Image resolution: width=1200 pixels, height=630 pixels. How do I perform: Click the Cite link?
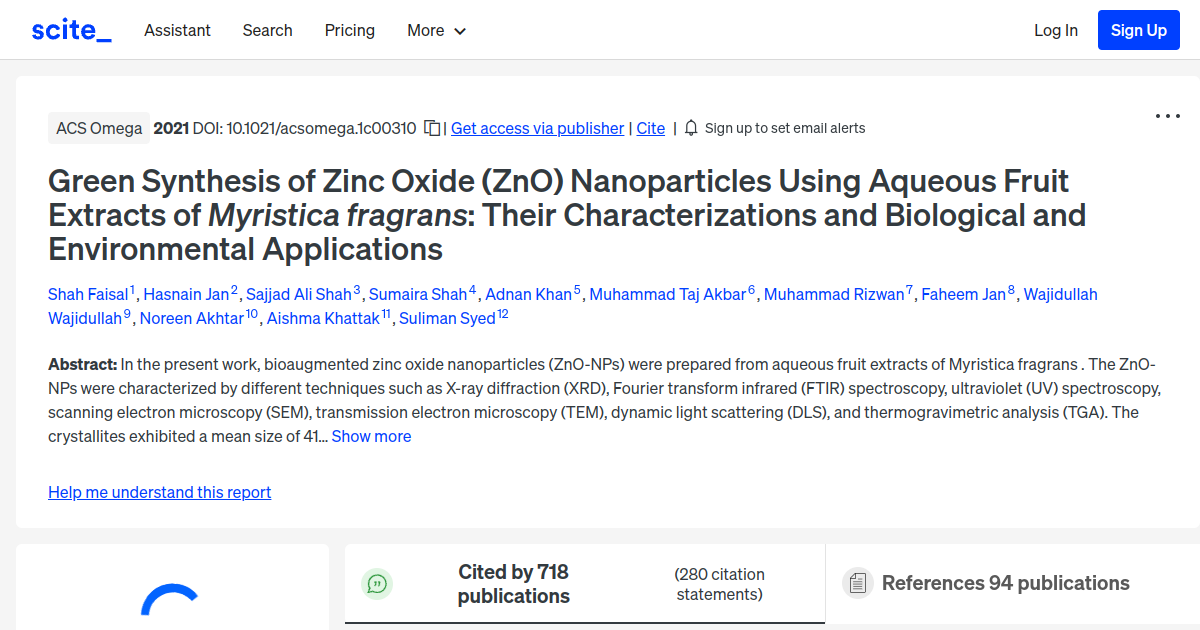pos(650,128)
